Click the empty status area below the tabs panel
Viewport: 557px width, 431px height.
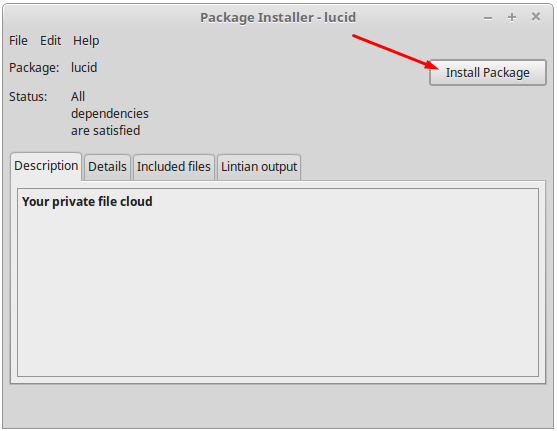click(x=278, y=406)
